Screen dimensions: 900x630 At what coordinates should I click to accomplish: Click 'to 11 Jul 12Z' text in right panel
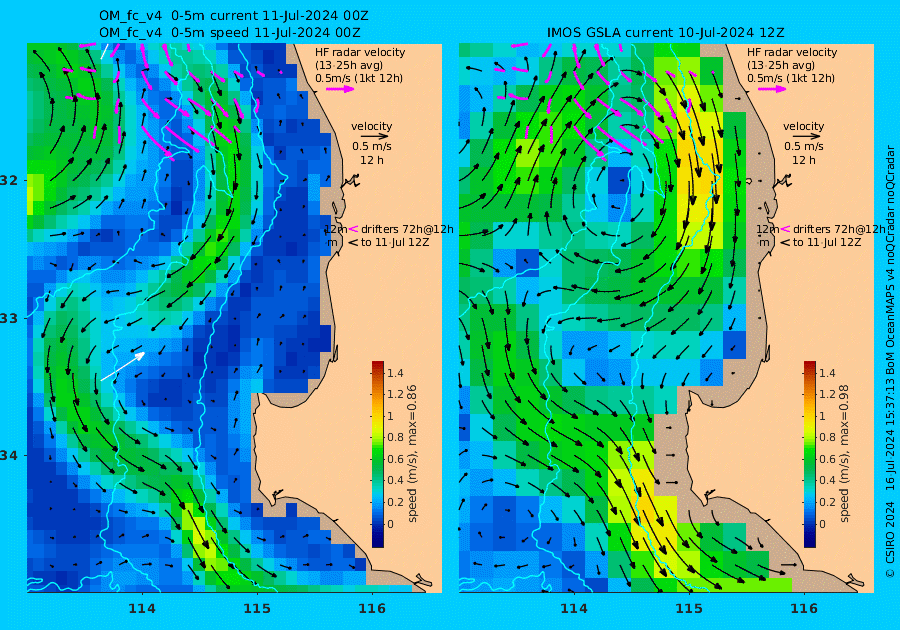click(827, 243)
